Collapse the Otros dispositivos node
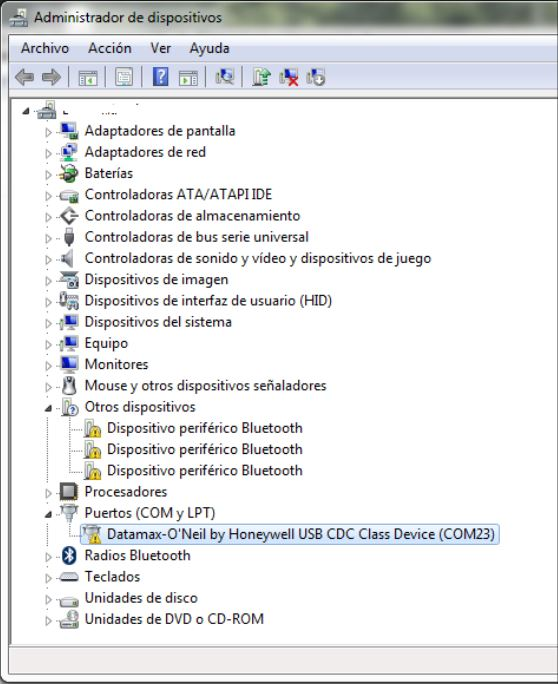The image size is (558, 684). pos(48,408)
